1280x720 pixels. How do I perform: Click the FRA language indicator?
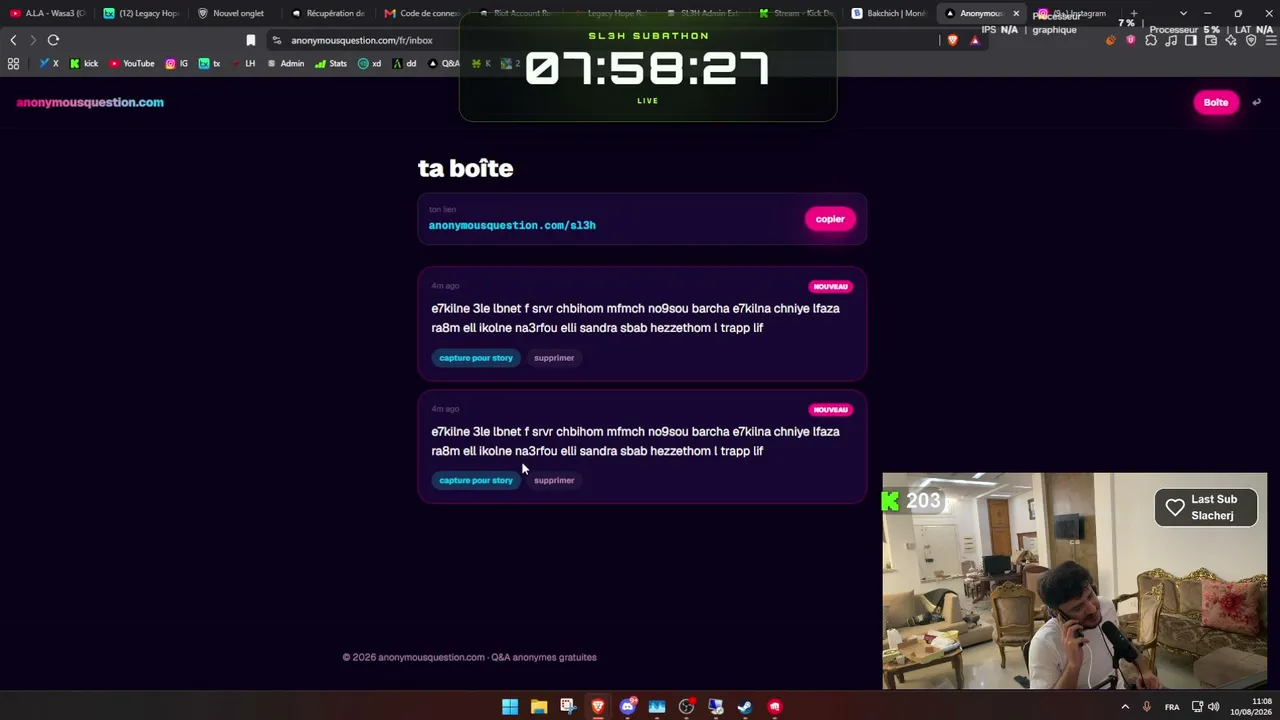tap(1172, 707)
